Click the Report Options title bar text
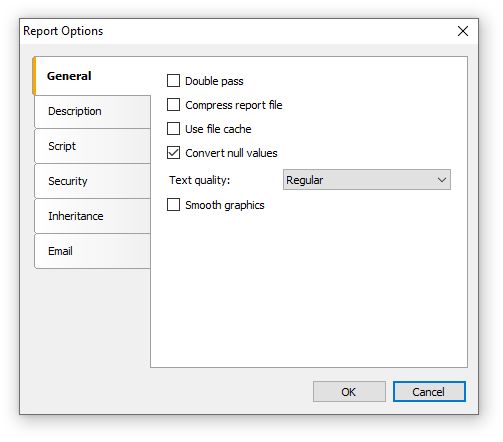The image size is (503, 442). [63, 31]
